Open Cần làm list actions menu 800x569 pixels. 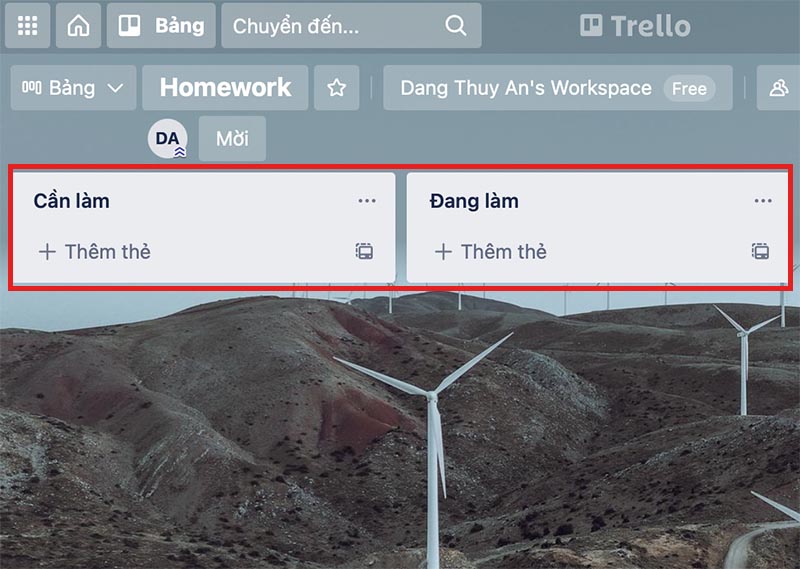(x=367, y=201)
